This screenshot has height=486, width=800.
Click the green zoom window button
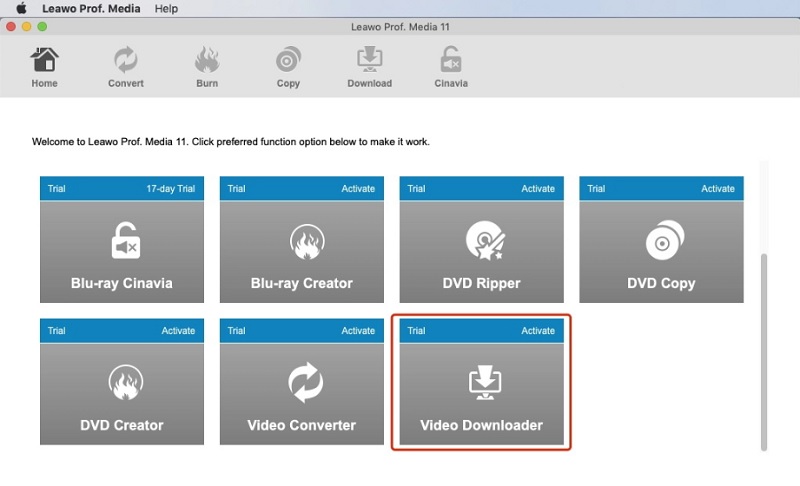[x=42, y=27]
